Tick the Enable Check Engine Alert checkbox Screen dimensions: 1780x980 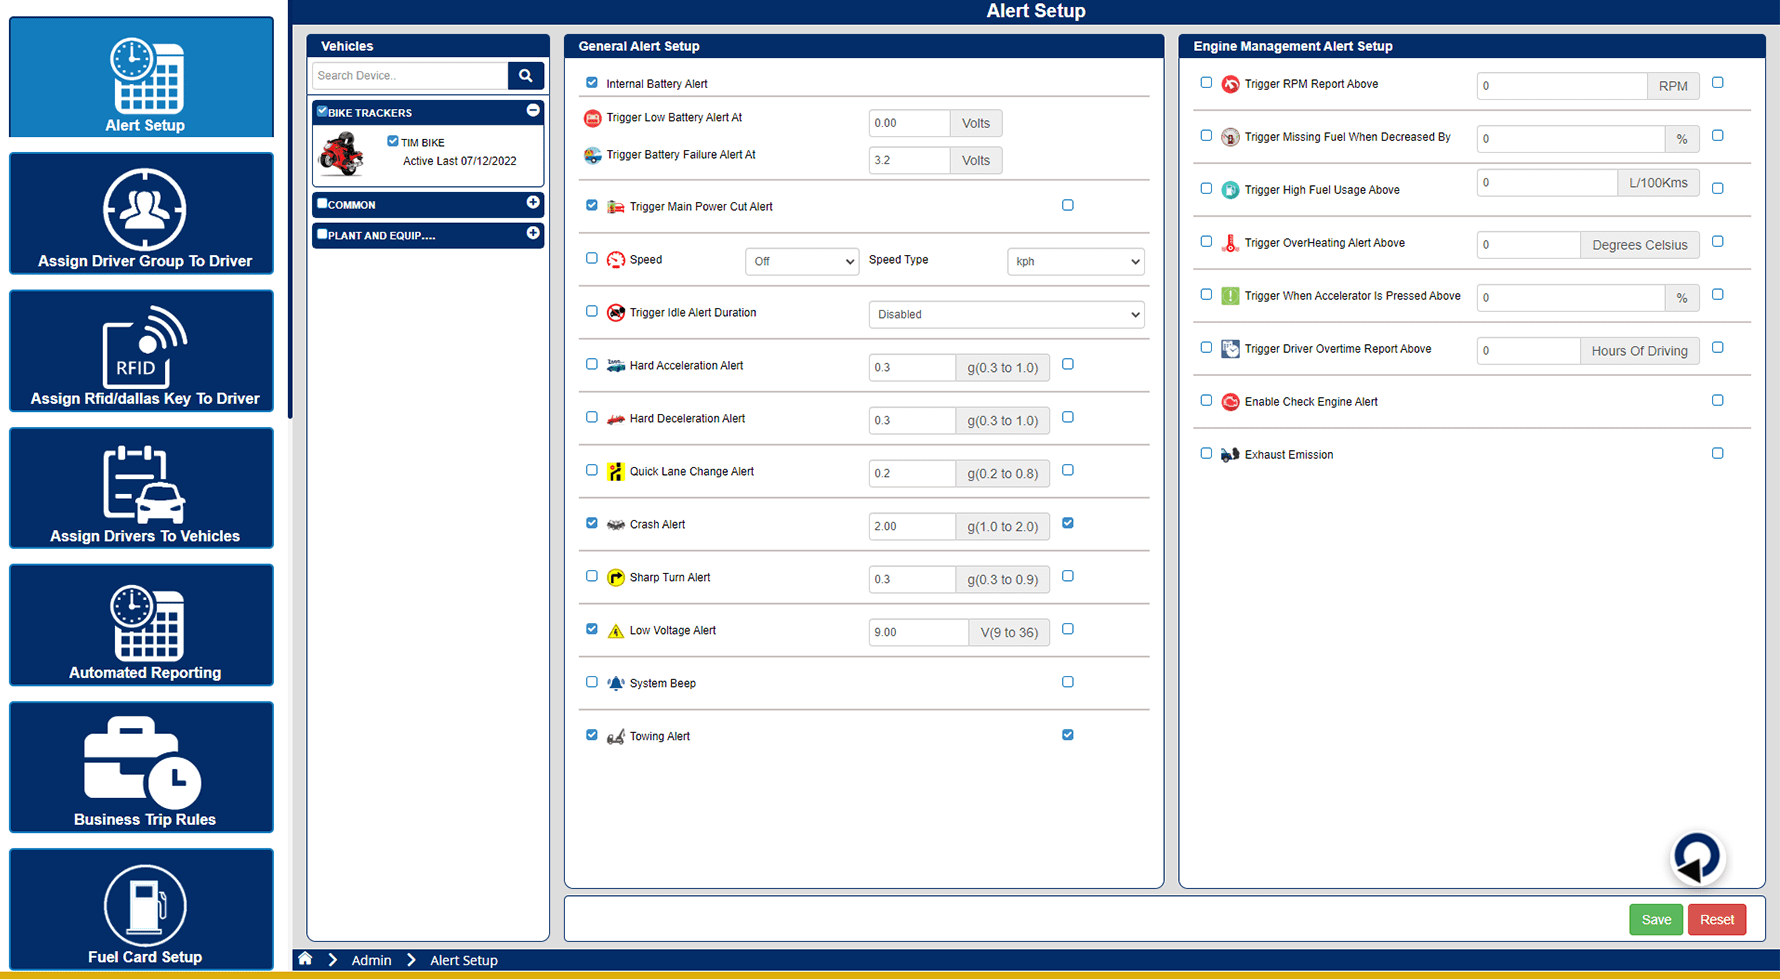click(1206, 401)
